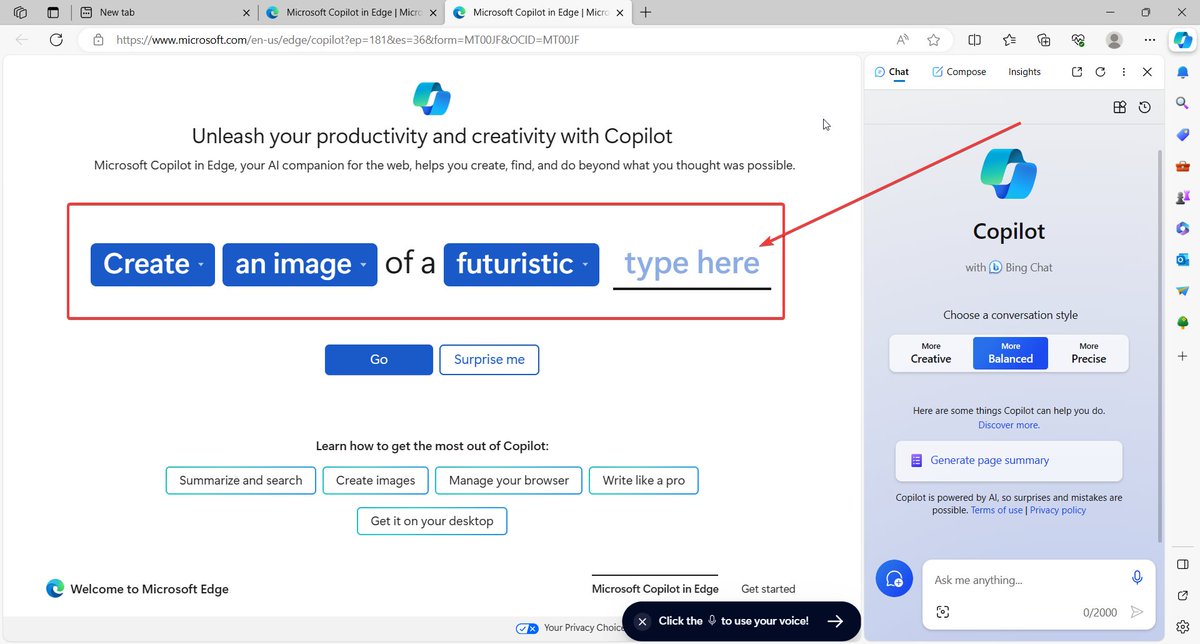
Task: Open Copilot pane link in new tab
Action: (x=1076, y=72)
